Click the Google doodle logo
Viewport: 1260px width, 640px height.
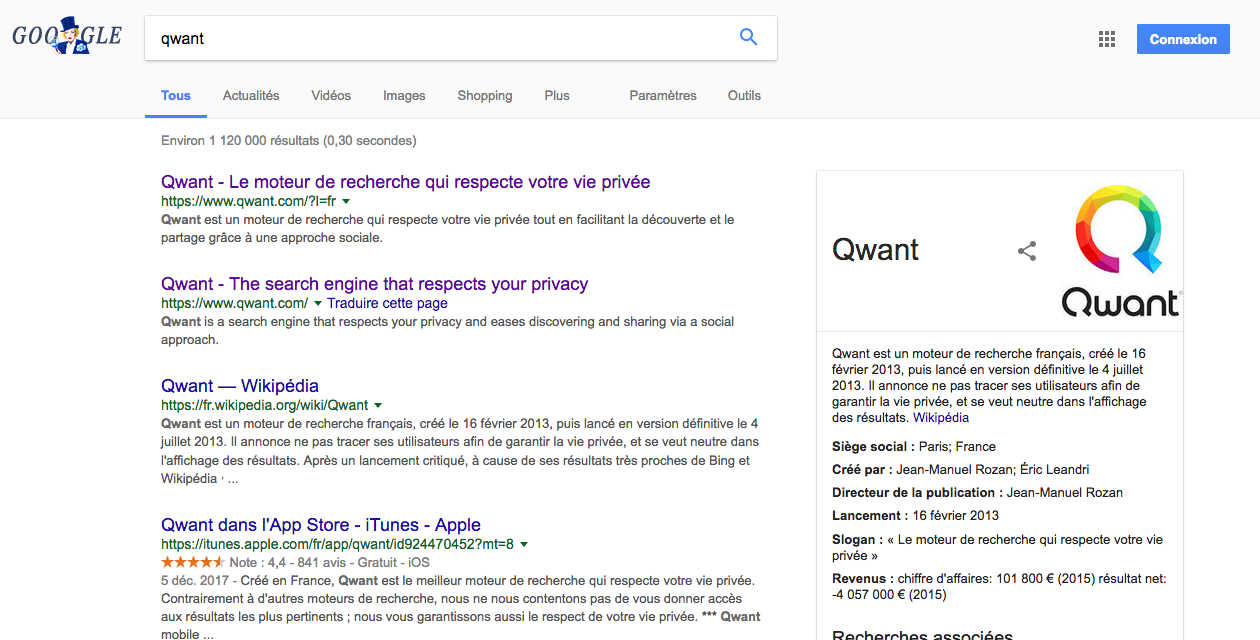coord(67,38)
